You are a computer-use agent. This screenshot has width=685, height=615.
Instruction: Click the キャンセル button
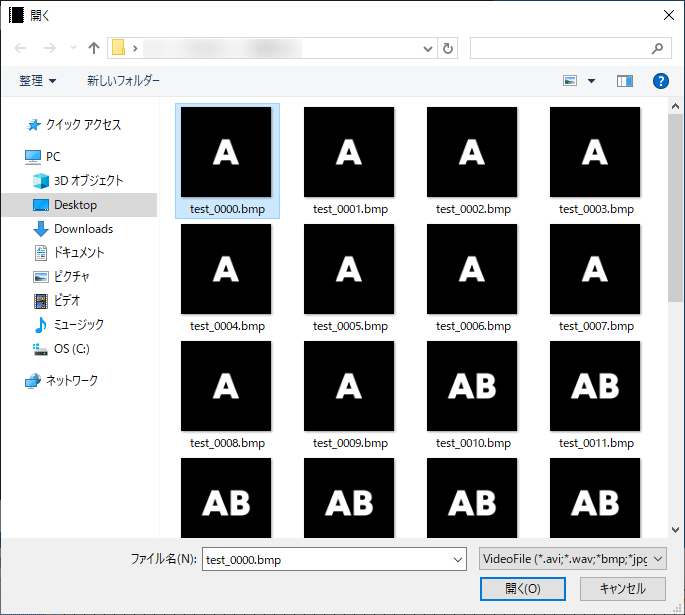tap(621, 589)
